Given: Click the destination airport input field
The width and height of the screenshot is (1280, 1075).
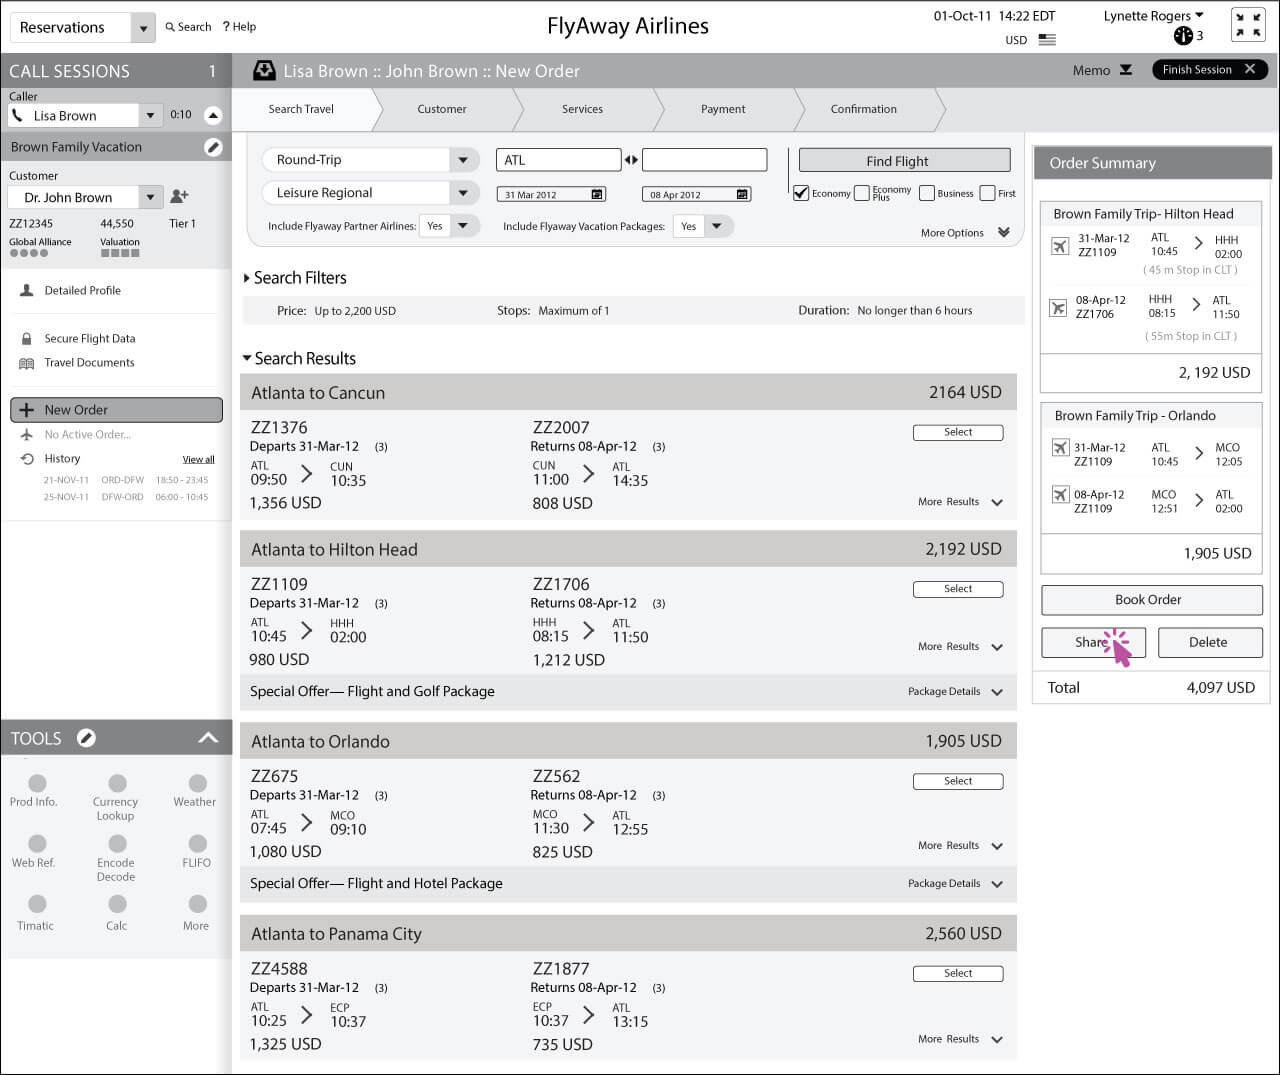Looking at the screenshot, I should point(704,160).
